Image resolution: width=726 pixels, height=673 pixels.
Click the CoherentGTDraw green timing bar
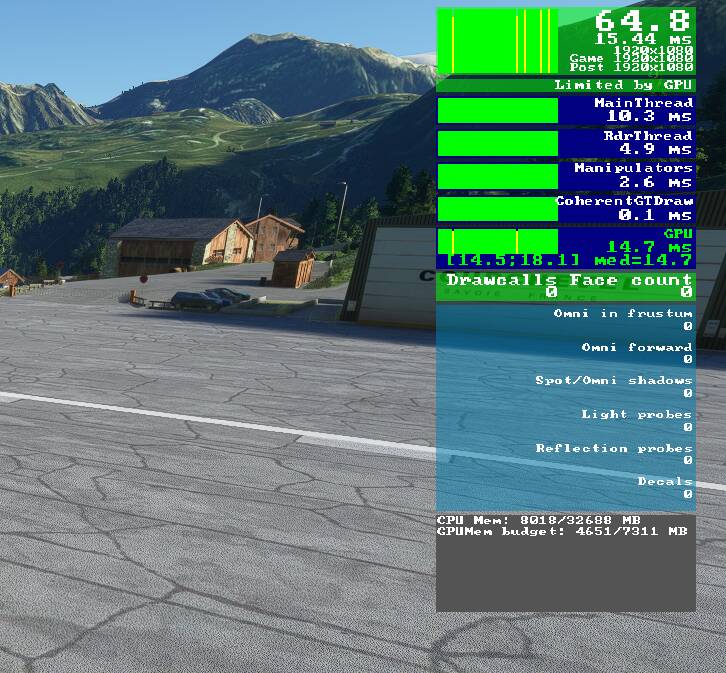pos(498,209)
